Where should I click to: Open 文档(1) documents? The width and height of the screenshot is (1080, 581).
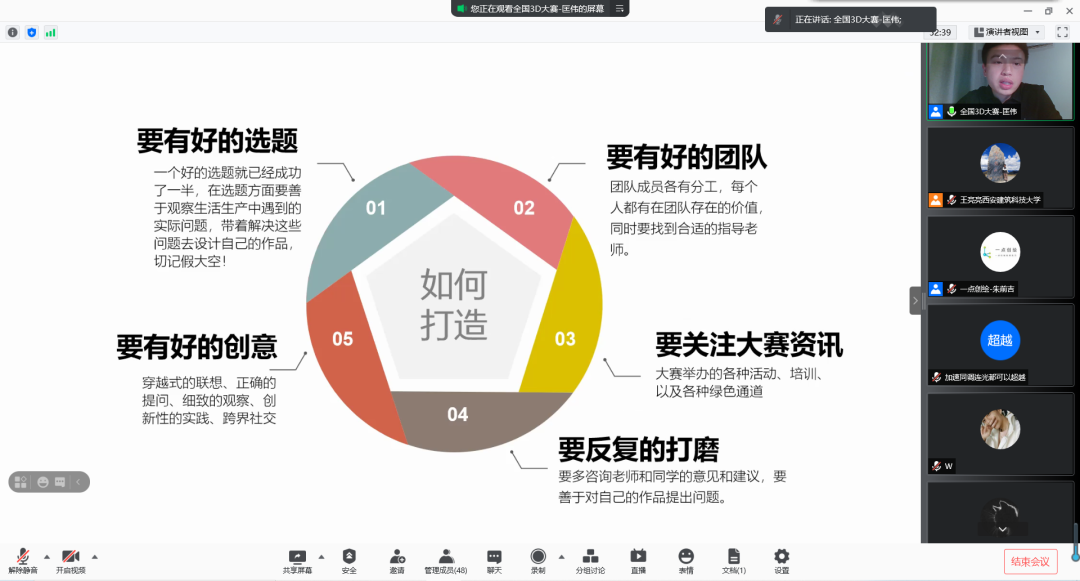pyautogui.click(x=734, y=559)
